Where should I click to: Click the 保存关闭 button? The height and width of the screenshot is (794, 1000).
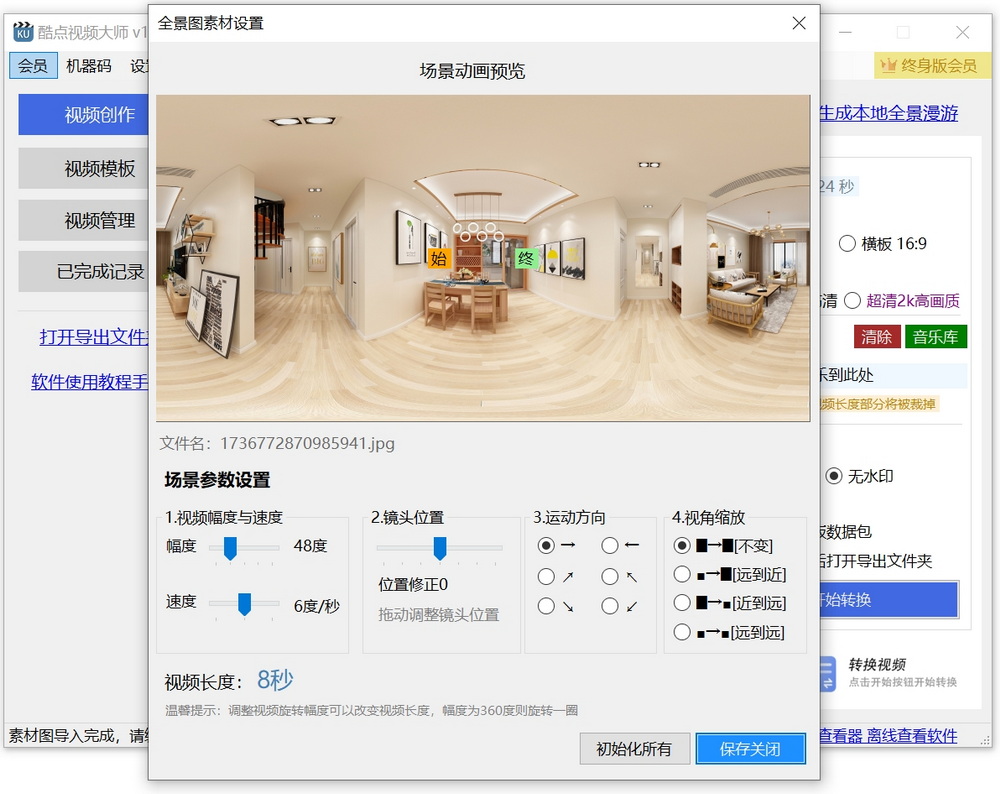coord(751,749)
